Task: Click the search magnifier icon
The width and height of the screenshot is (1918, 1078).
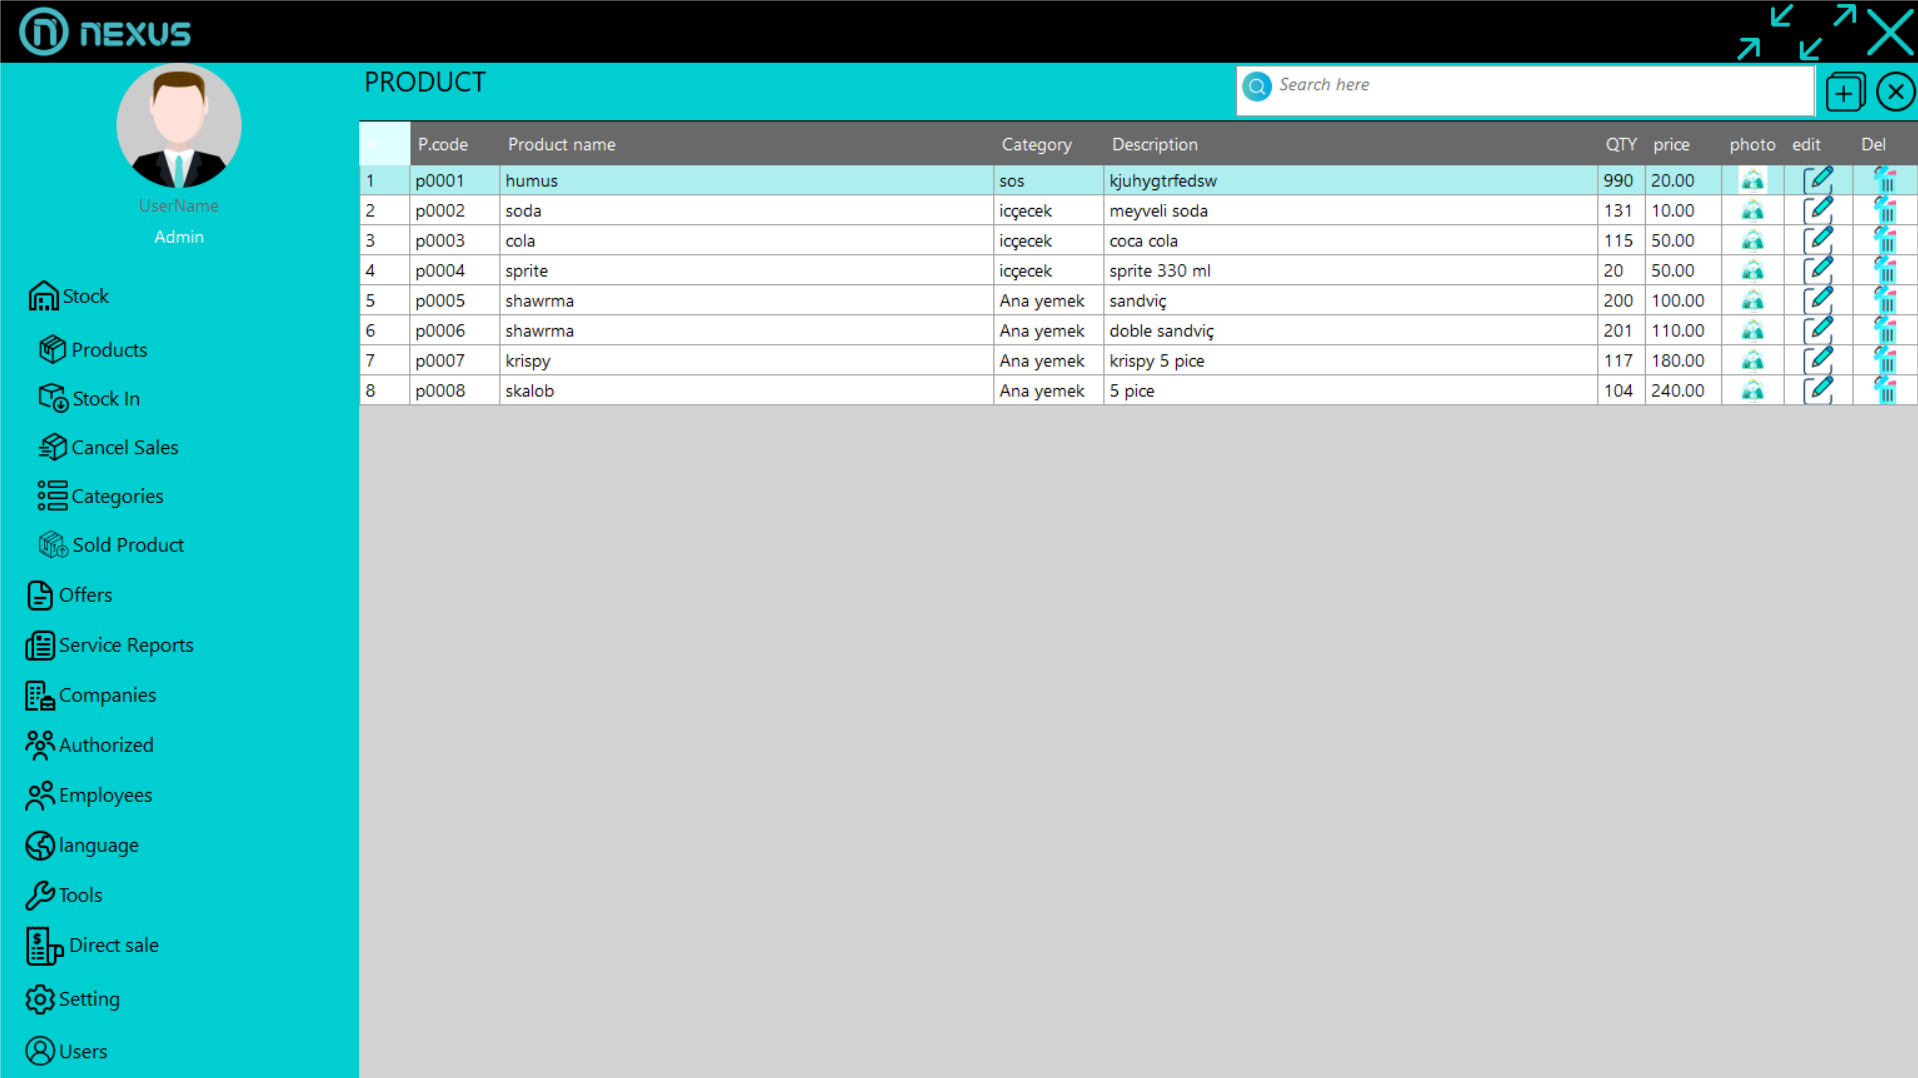Action: (x=1257, y=86)
